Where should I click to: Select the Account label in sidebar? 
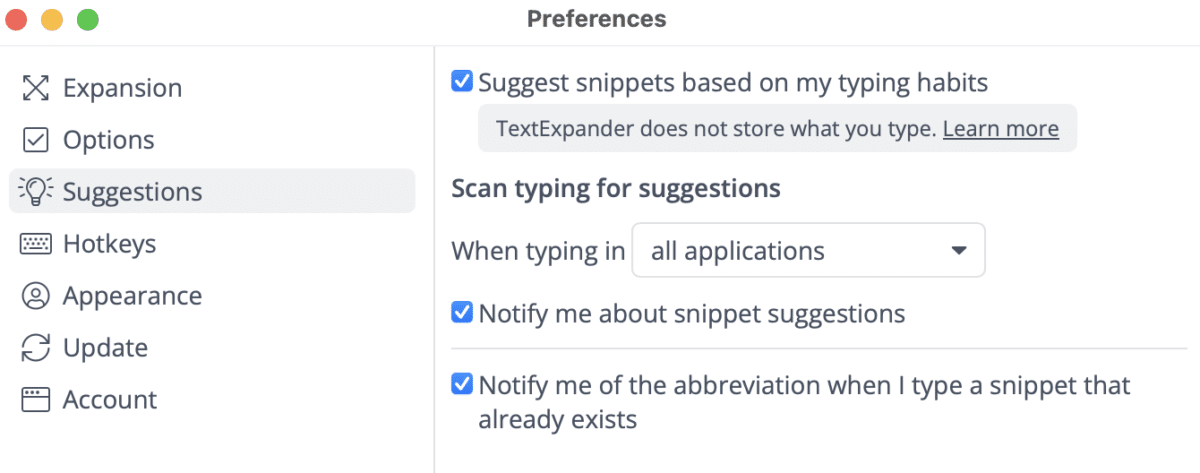110,400
